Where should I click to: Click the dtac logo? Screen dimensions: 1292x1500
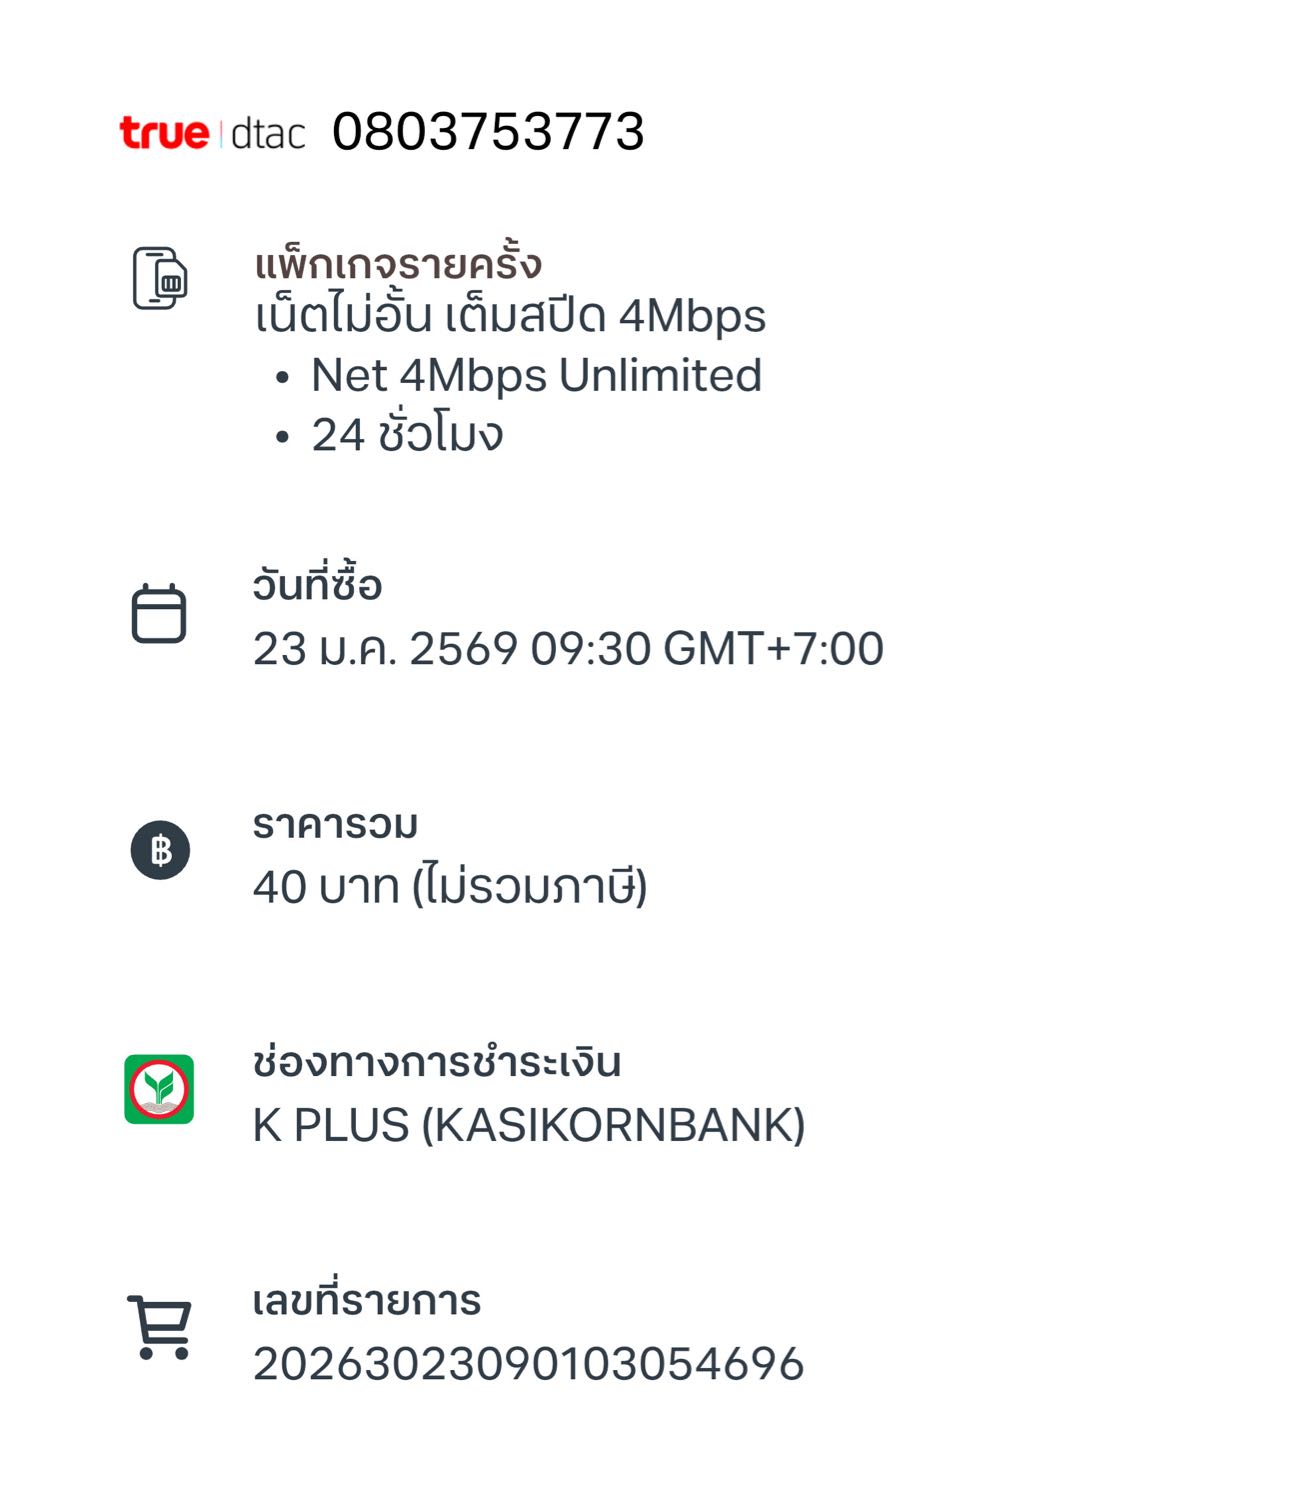[267, 134]
